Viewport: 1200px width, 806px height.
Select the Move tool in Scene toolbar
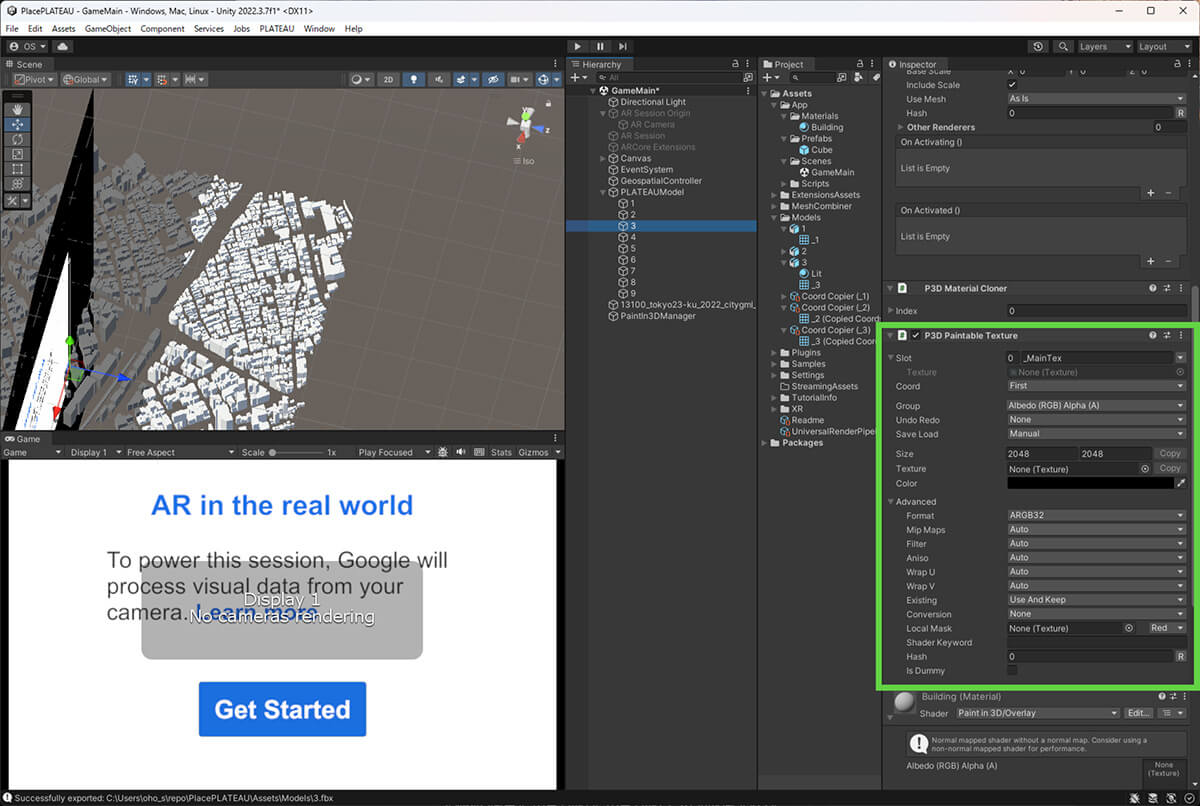point(17,125)
